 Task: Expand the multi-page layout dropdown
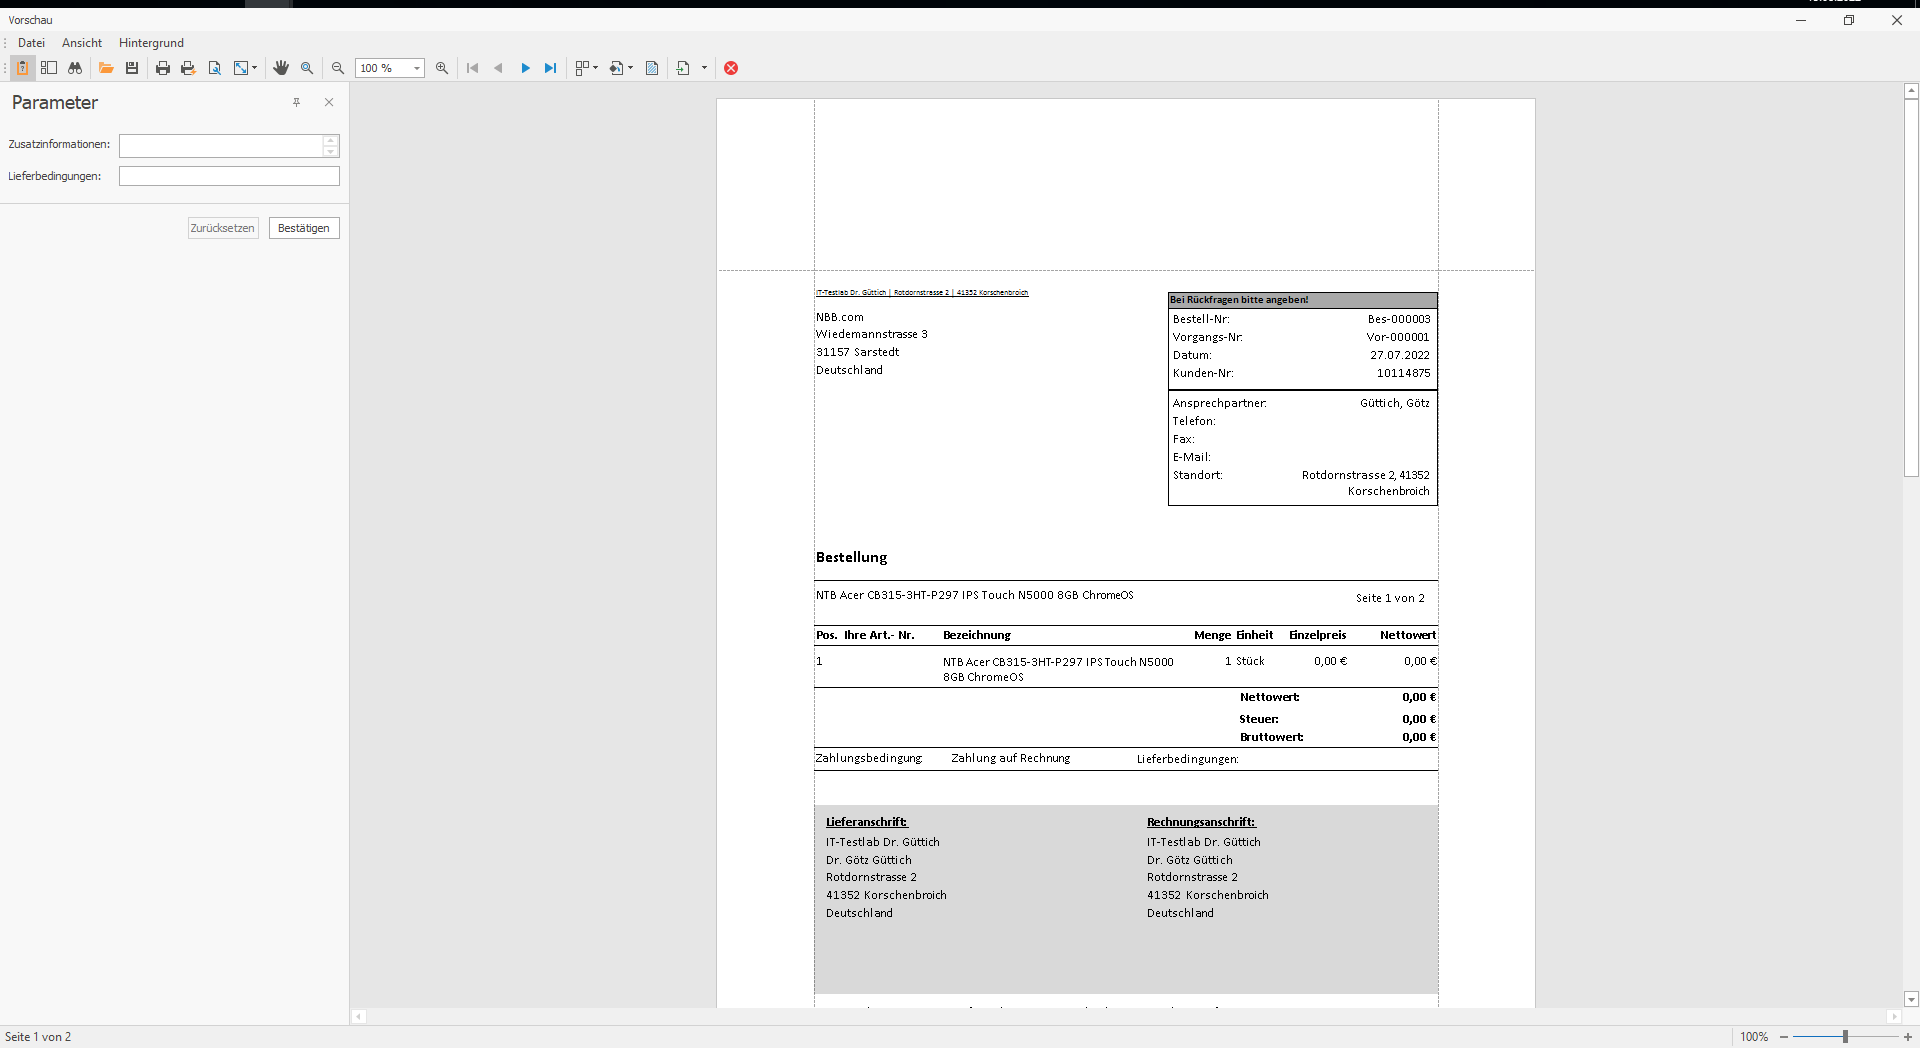pyautogui.click(x=595, y=68)
